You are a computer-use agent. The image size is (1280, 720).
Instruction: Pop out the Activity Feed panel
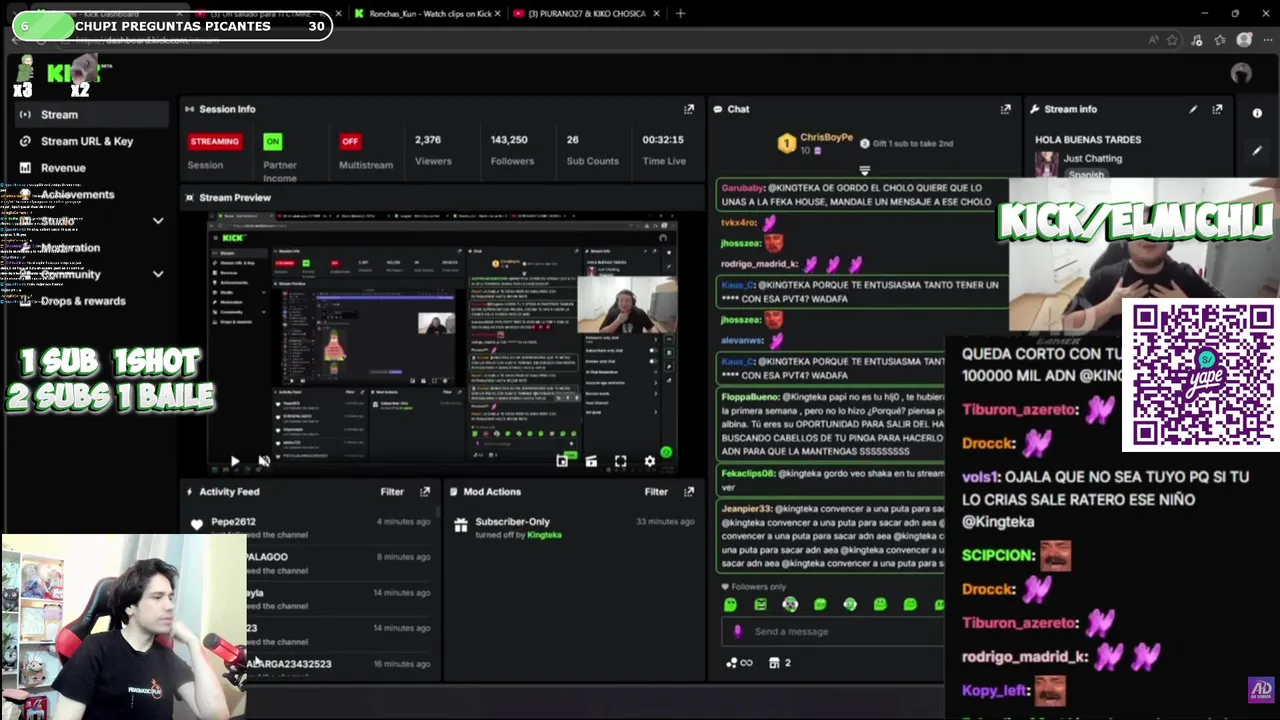425,492
